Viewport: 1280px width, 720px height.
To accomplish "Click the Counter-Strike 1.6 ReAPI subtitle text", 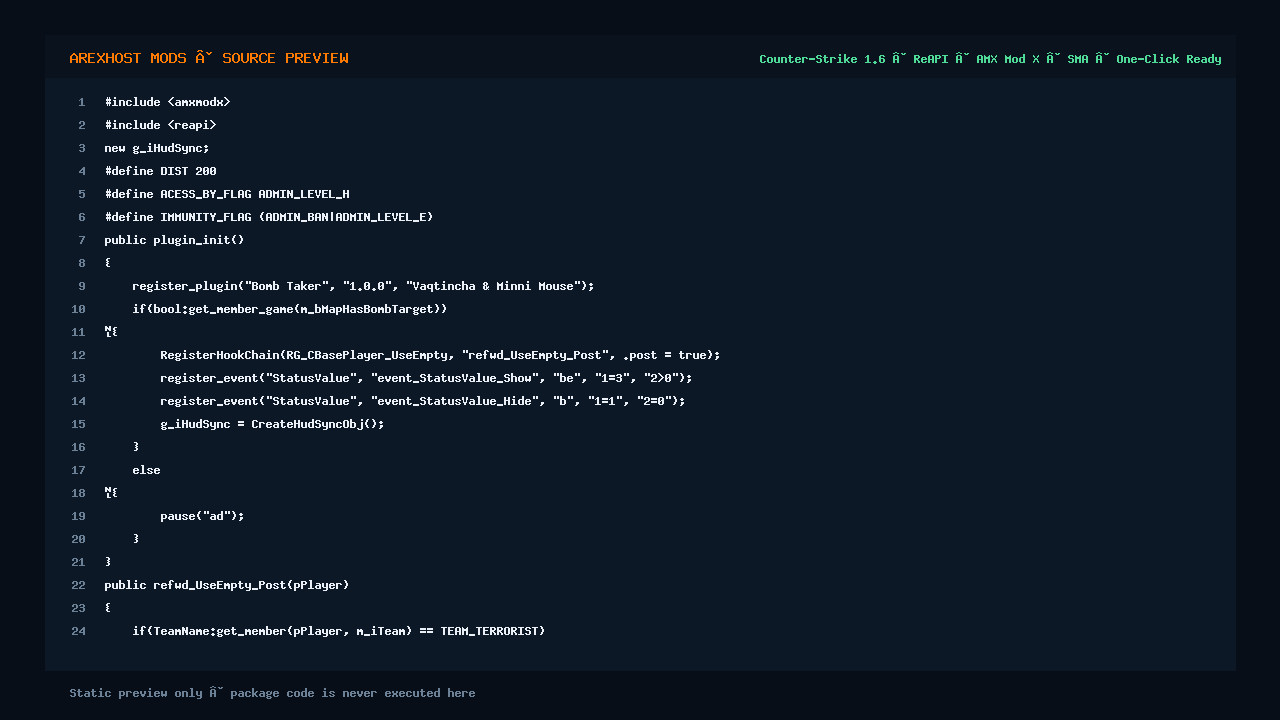I will tap(990, 59).
